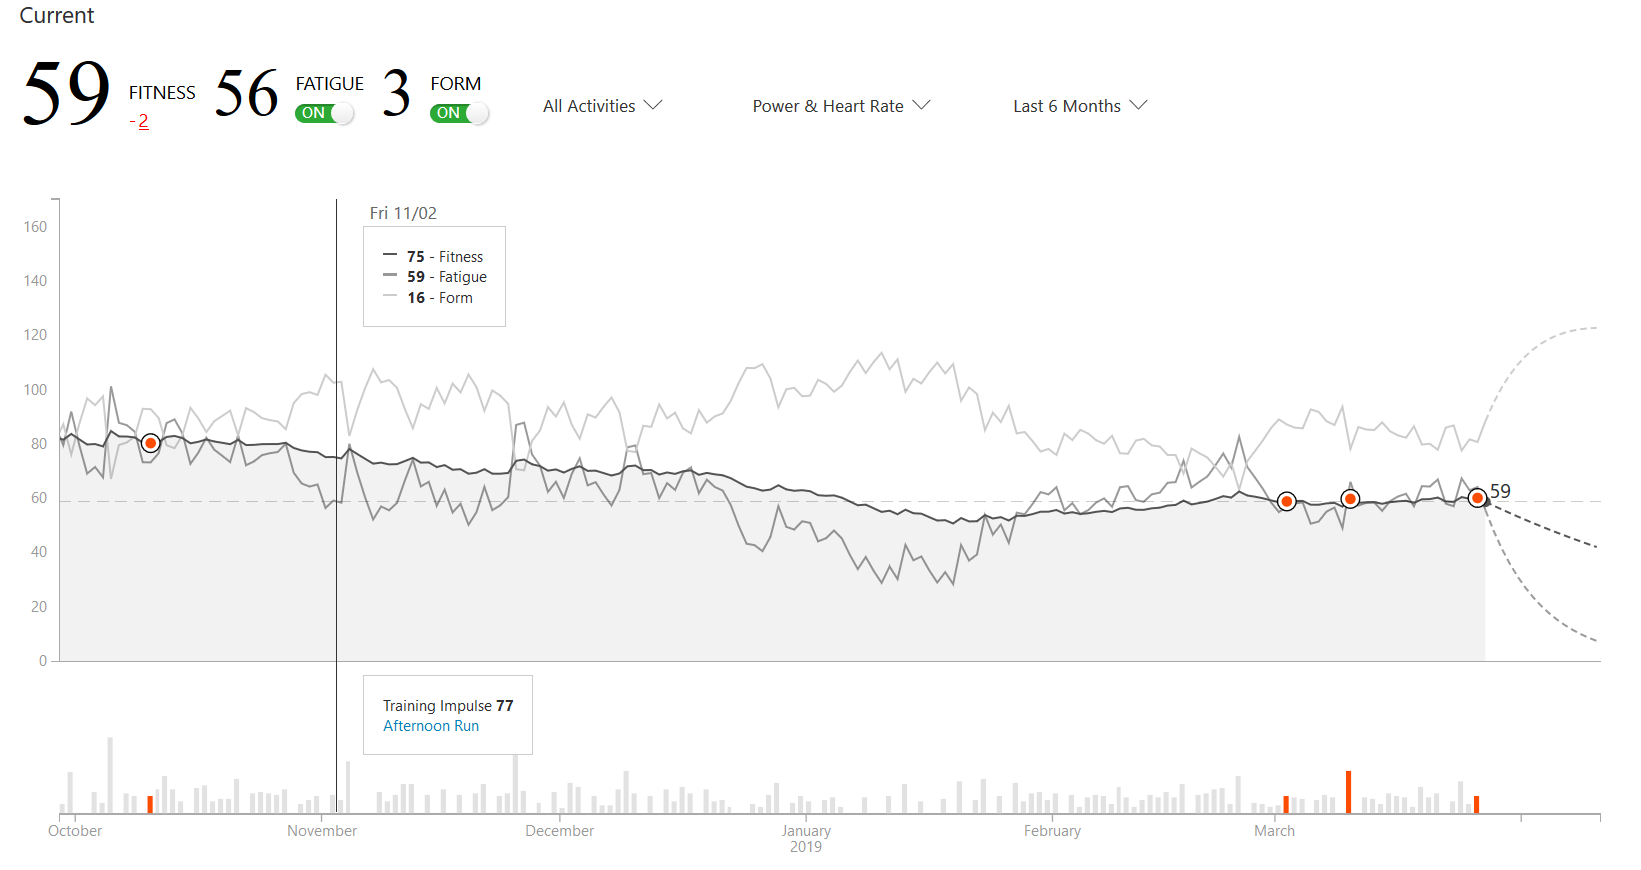
Task: Open the Afternoon Run activity link
Action: click(430, 726)
